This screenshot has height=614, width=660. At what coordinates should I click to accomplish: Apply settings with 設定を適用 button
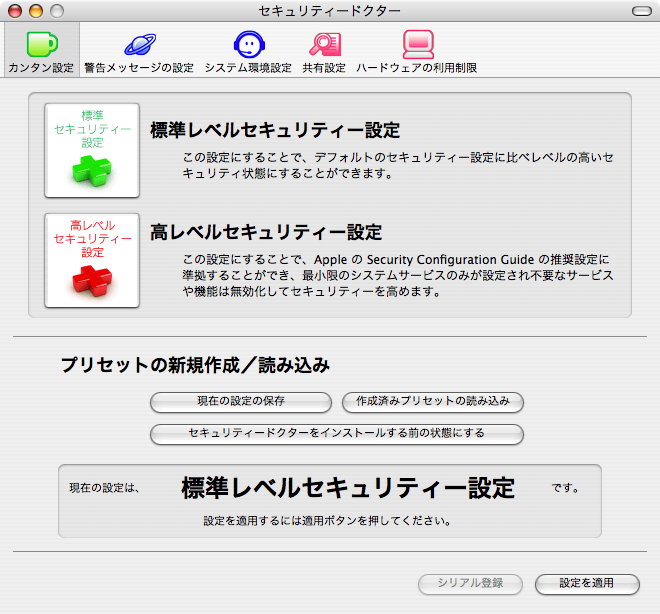pos(587,584)
